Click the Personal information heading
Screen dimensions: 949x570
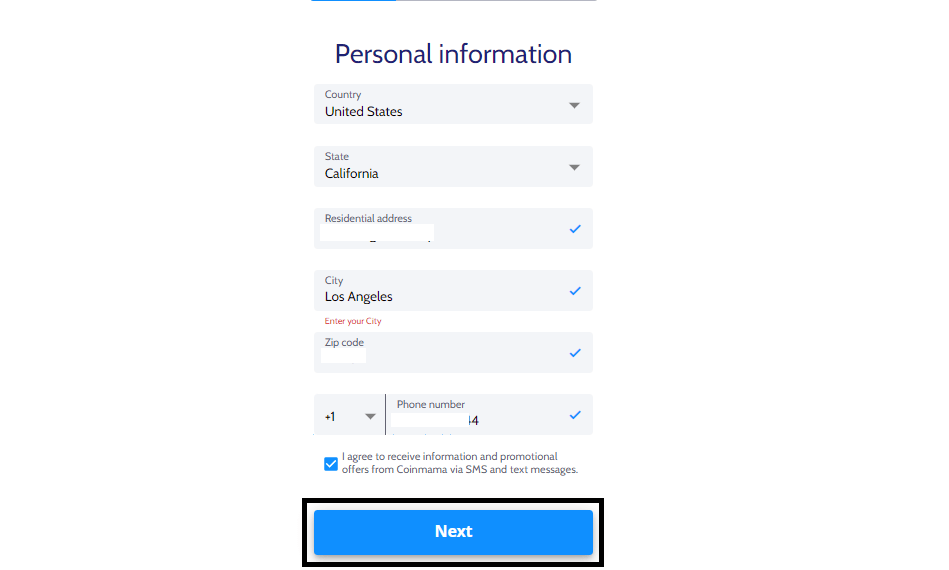click(x=453, y=54)
